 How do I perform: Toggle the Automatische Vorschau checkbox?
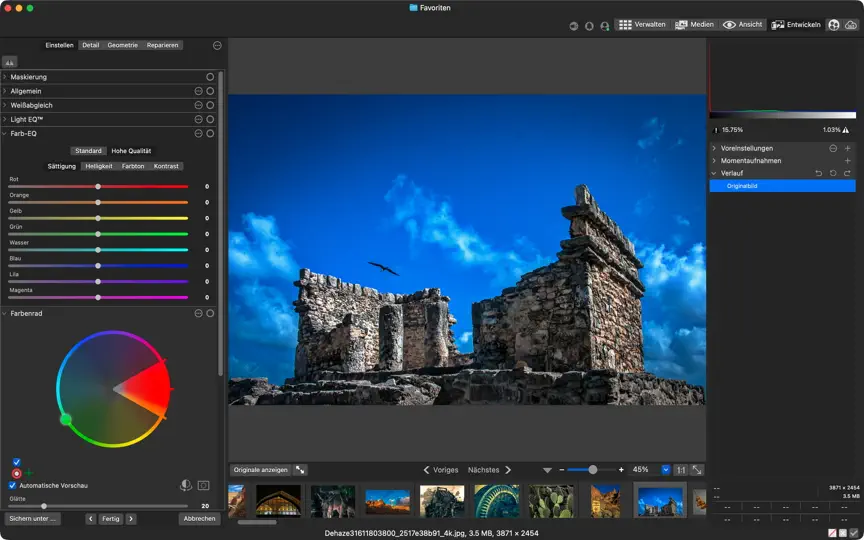tap(12, 485)
